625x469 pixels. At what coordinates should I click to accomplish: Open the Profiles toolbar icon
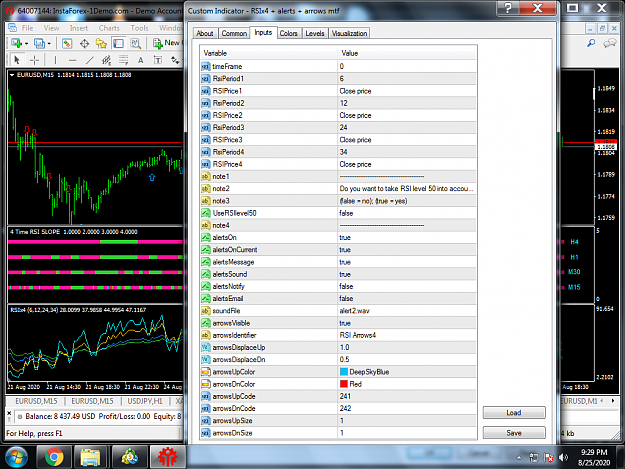coord(39,43)
